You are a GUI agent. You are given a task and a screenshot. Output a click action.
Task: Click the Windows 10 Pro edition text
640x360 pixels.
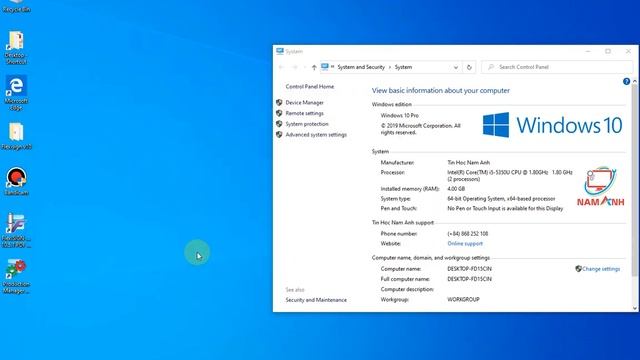(x=400, y=115)
